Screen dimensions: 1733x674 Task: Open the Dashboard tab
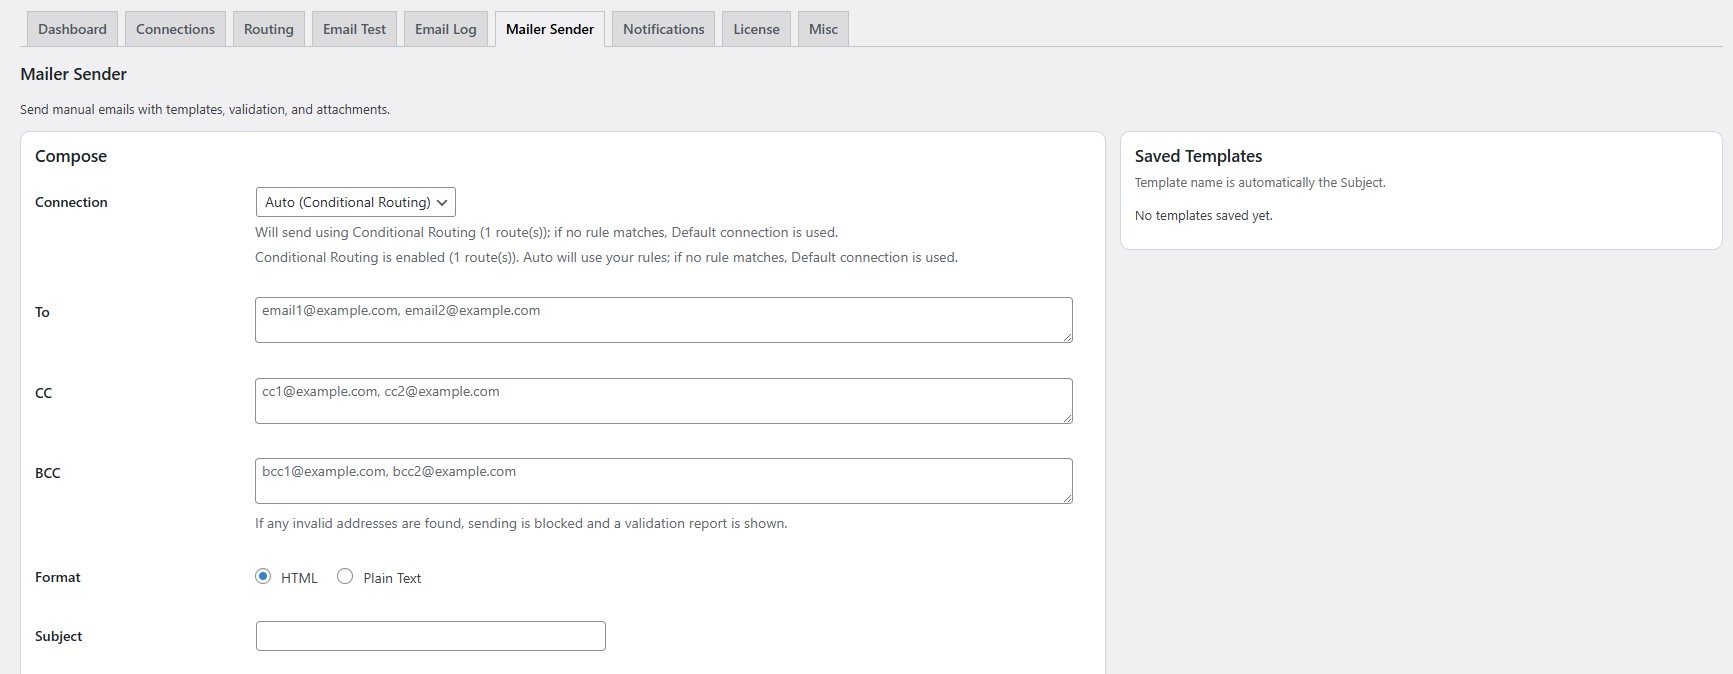pyautogui.click(x=72, y=29)
